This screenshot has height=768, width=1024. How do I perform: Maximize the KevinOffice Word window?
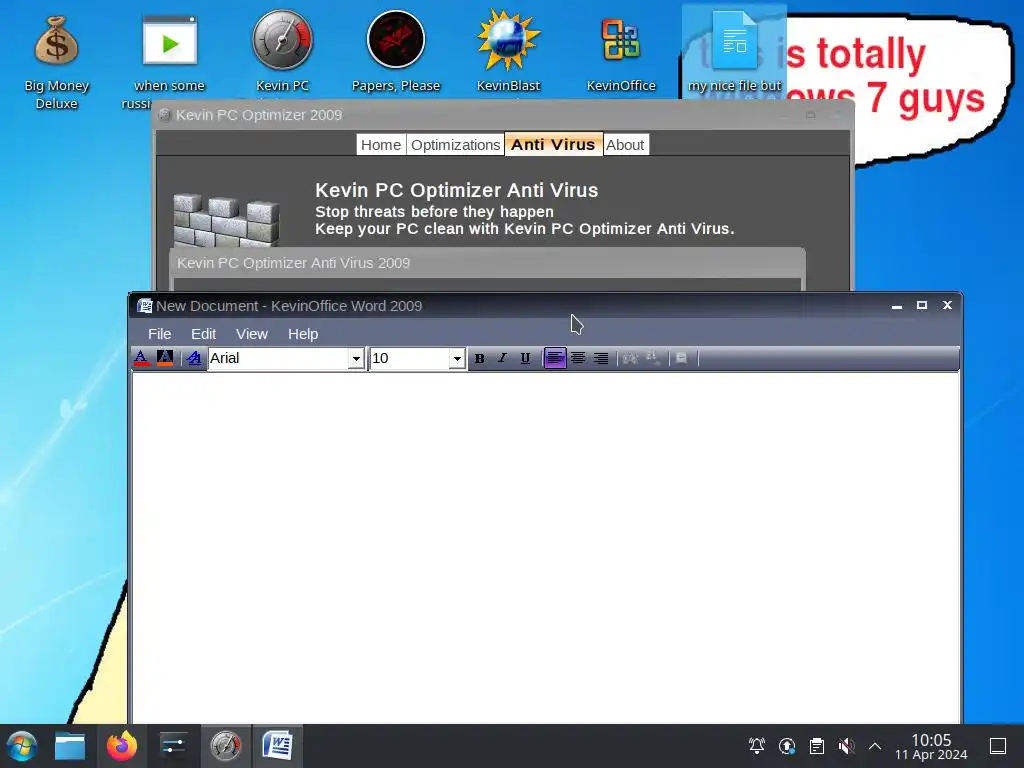[922, 306]
